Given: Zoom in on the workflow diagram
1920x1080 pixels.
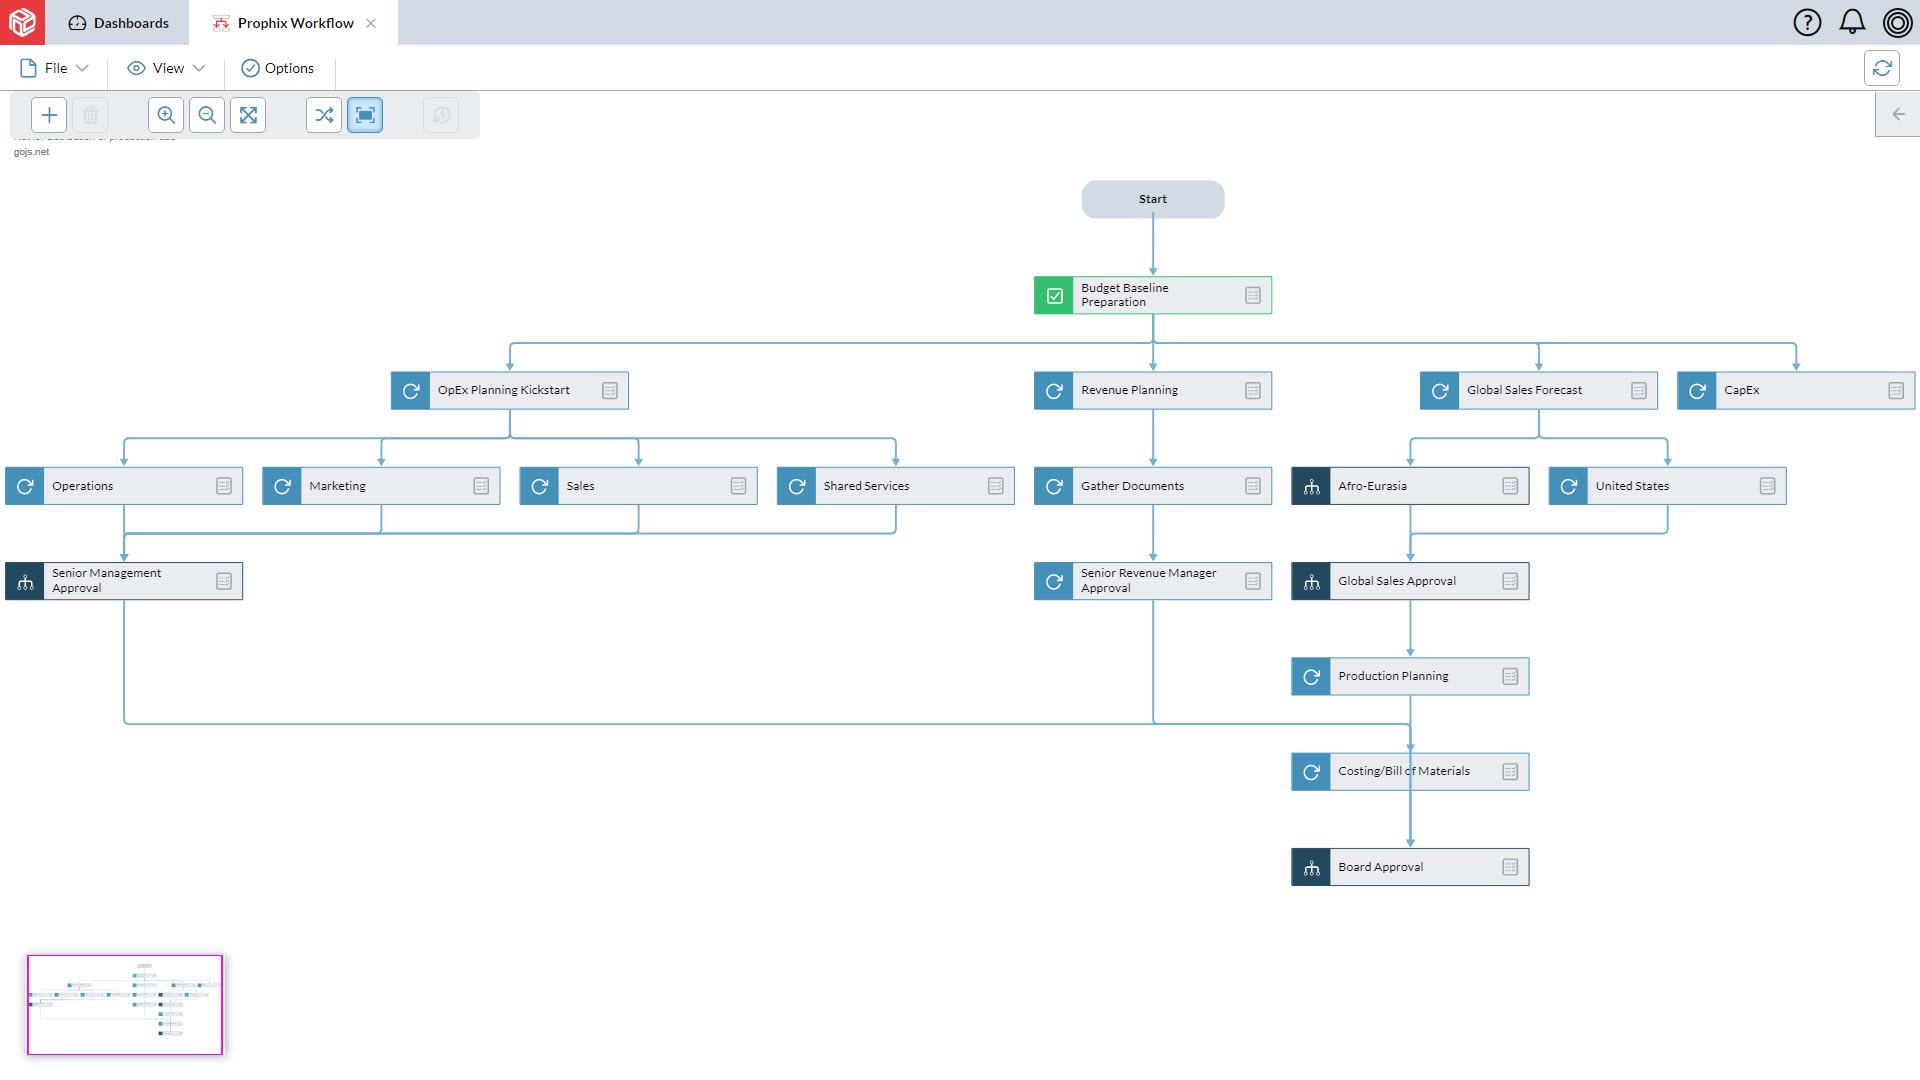Looking at the screenshot, I should (166, 115).
